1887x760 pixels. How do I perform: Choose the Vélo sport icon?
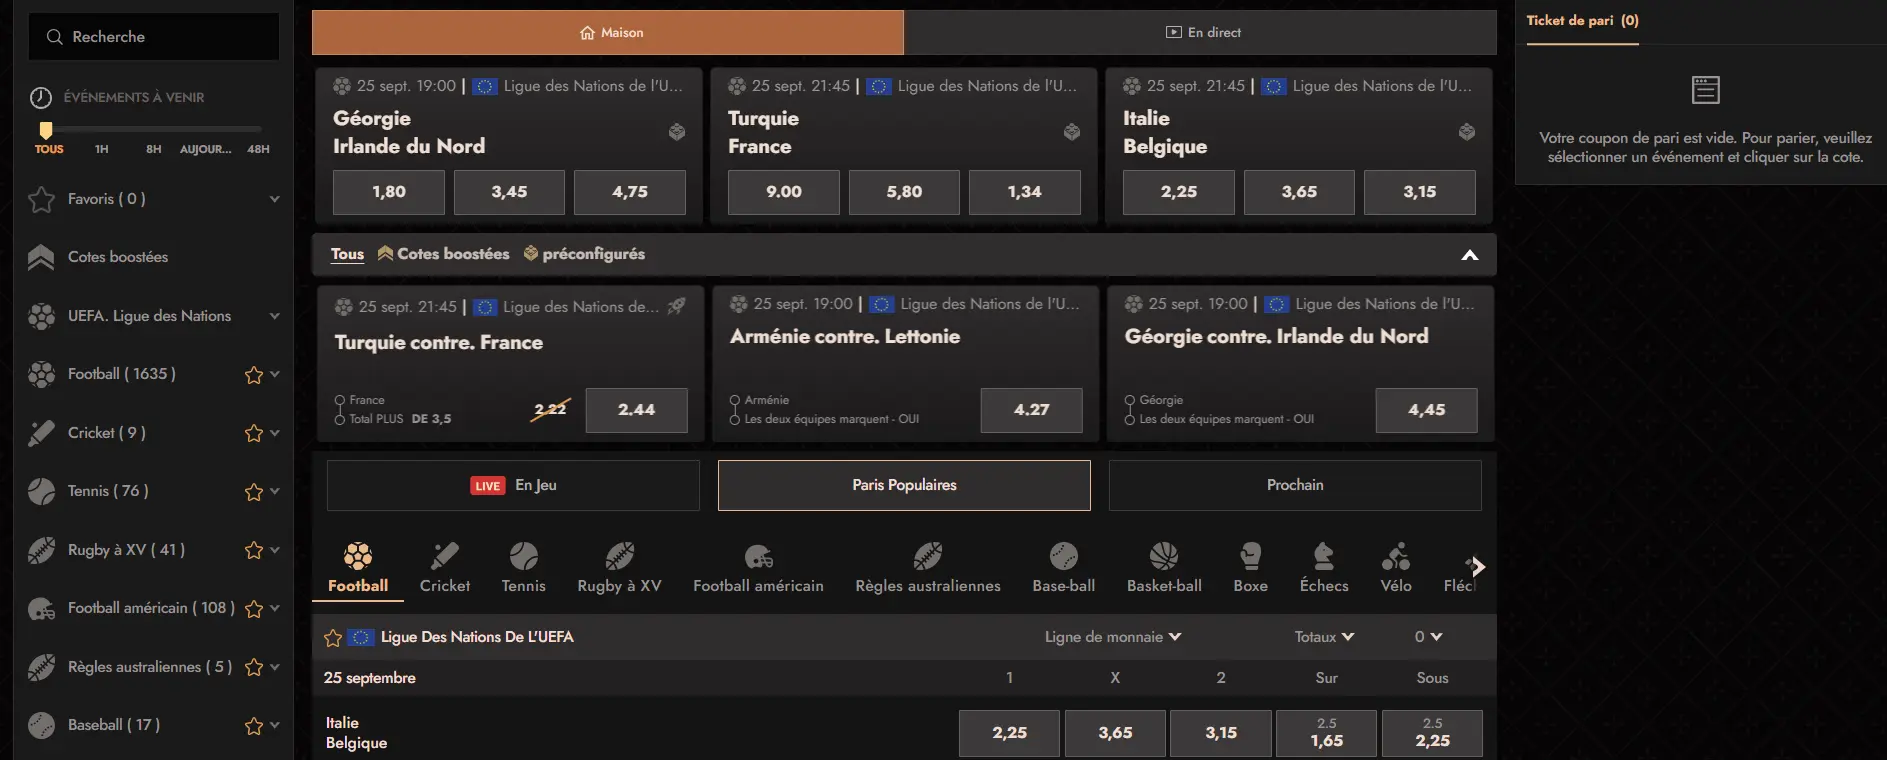(1396, 557)
